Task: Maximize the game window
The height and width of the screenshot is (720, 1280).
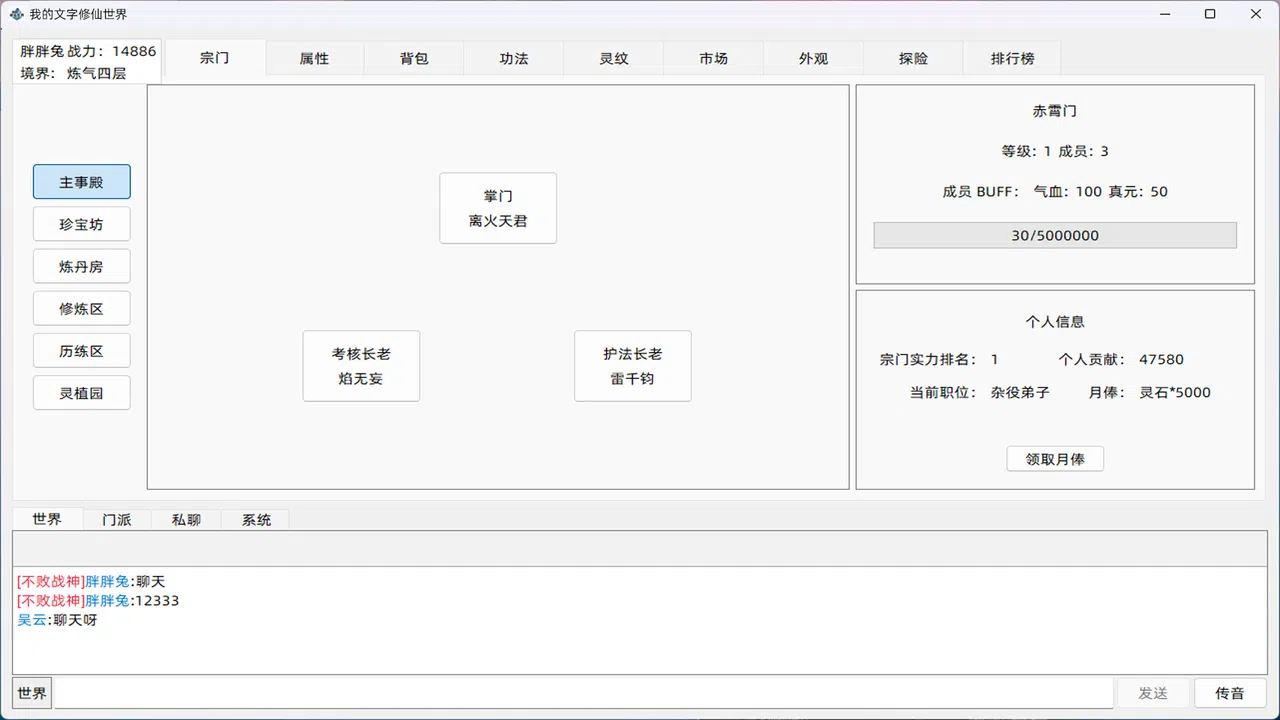Action: pos(1210,14)
